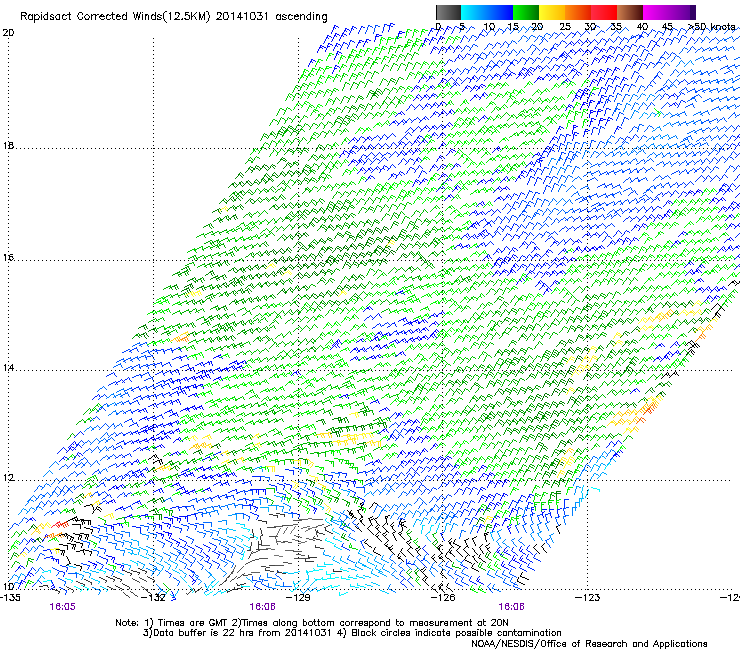Click the orange 25-30 knots legend swatch
Screen dimensions: 740x650
pyautogui.click(x=578, y=12)
